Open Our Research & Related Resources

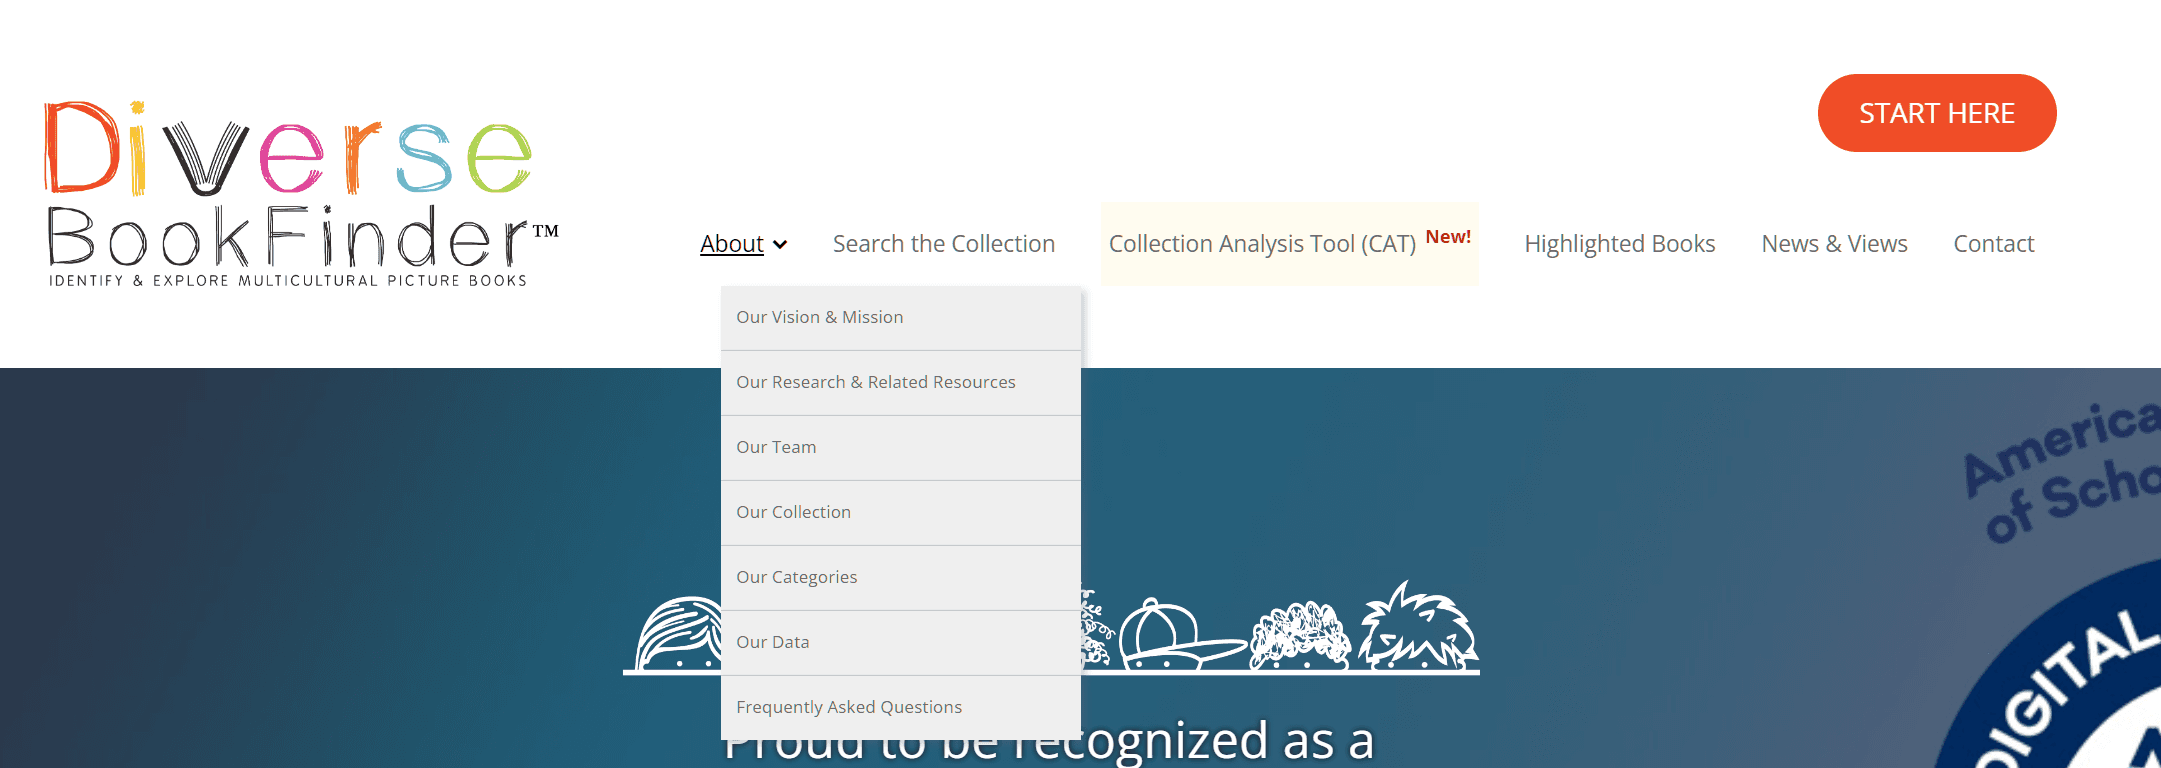pyautogui.click(x=901, y=383)
